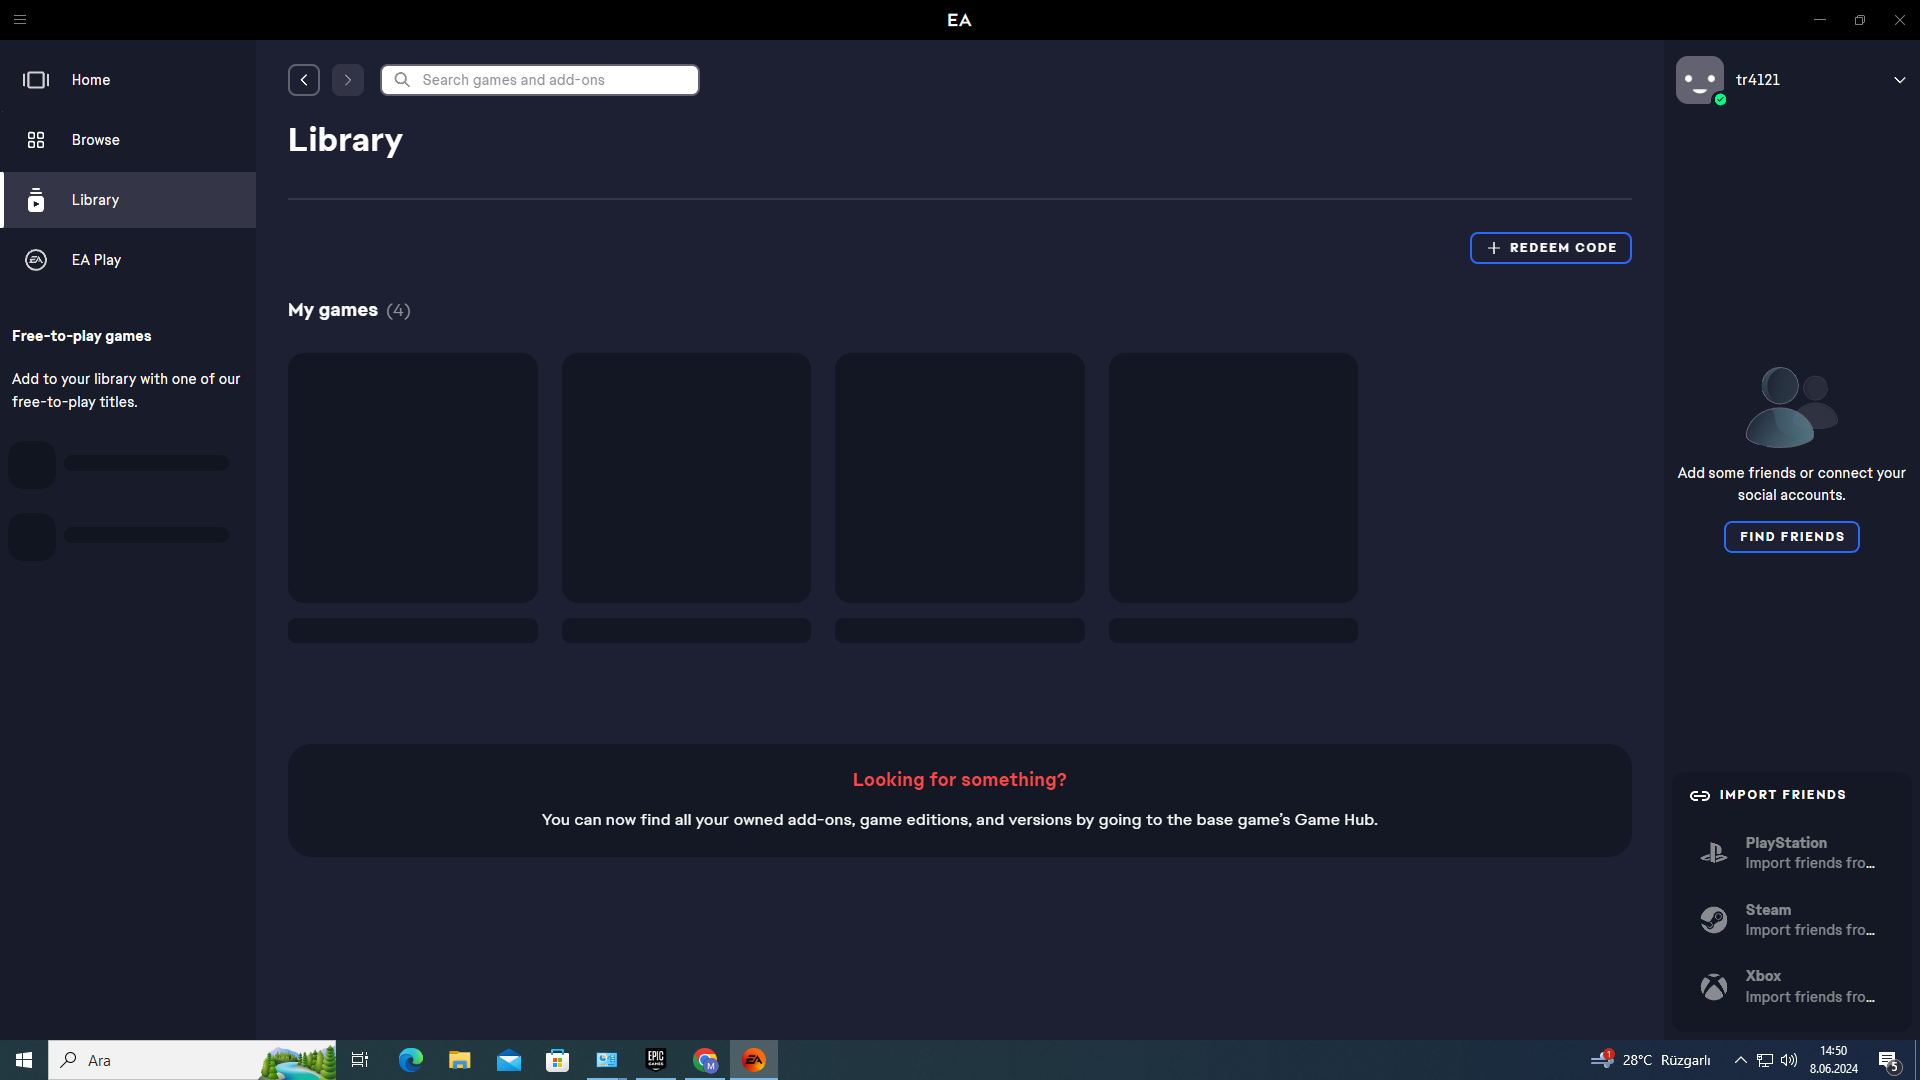The width and height of the screenshot is (1920, 1080).
Task: Click the Import Friends link icon
Action: (1700, 796)
